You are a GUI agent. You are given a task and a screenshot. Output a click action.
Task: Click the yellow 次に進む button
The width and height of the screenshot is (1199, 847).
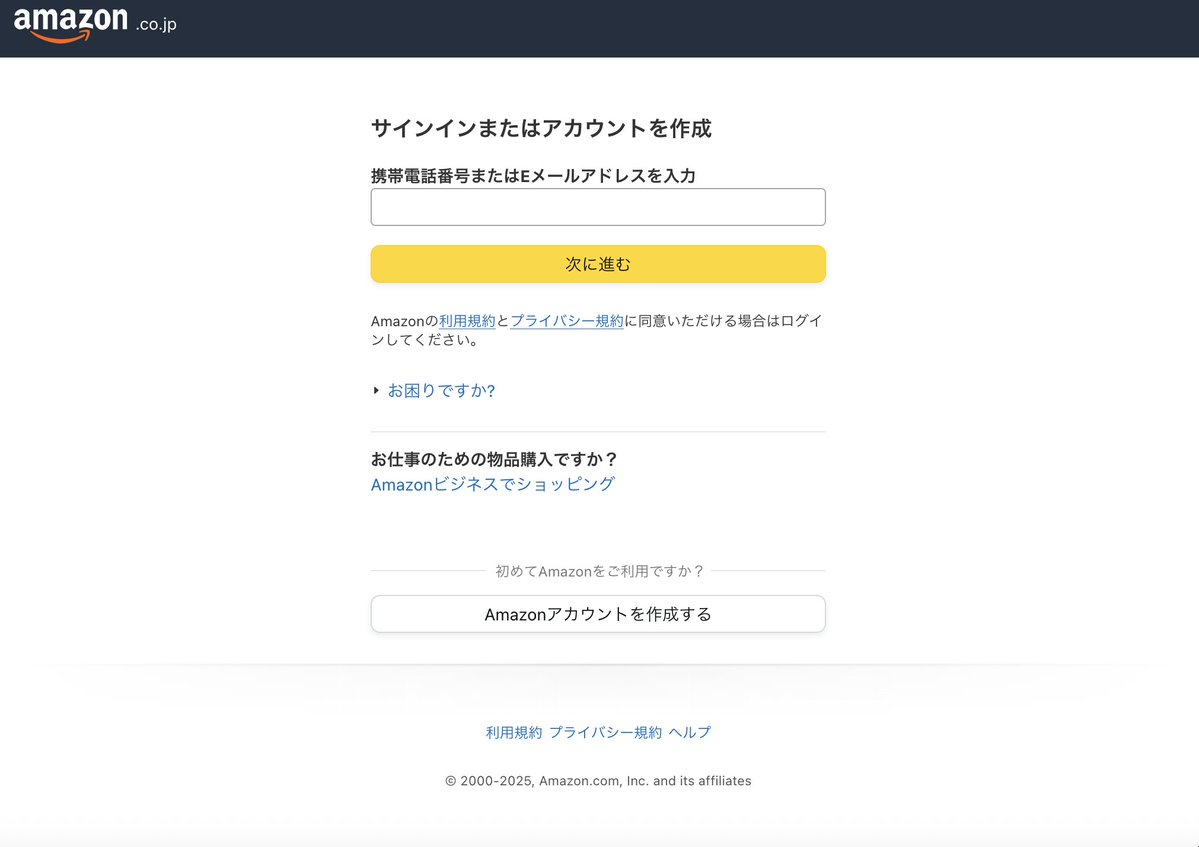[598, 264]
